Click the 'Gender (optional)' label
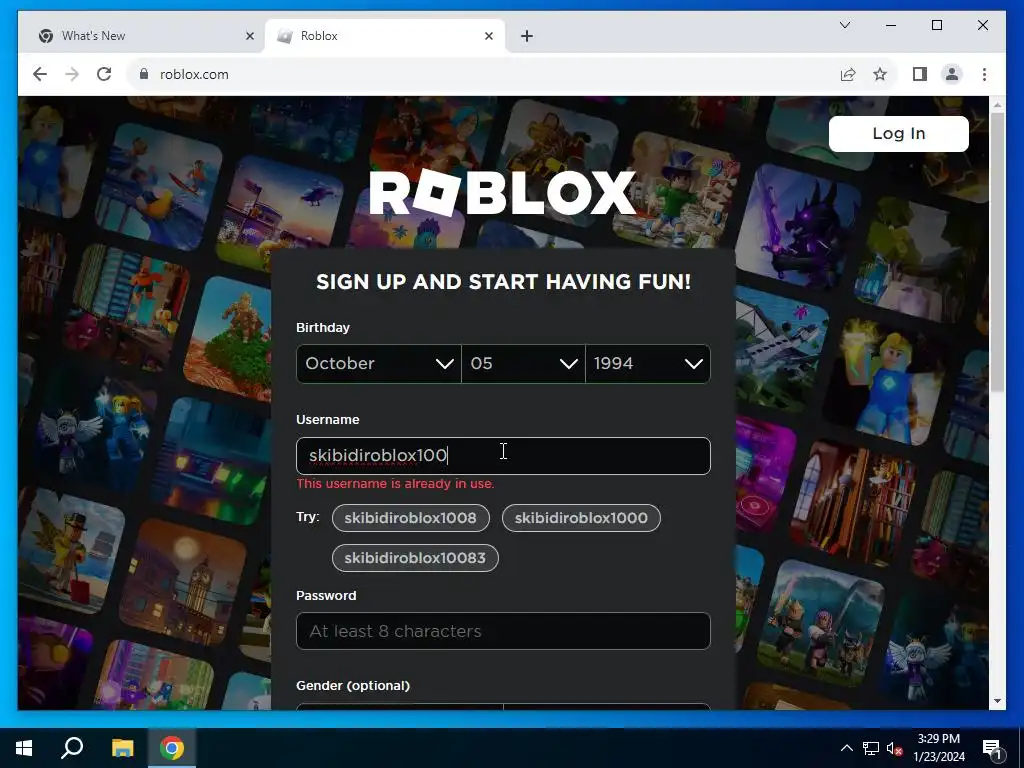This screenshot has height=768, width=1024. [x=353, y=686]
